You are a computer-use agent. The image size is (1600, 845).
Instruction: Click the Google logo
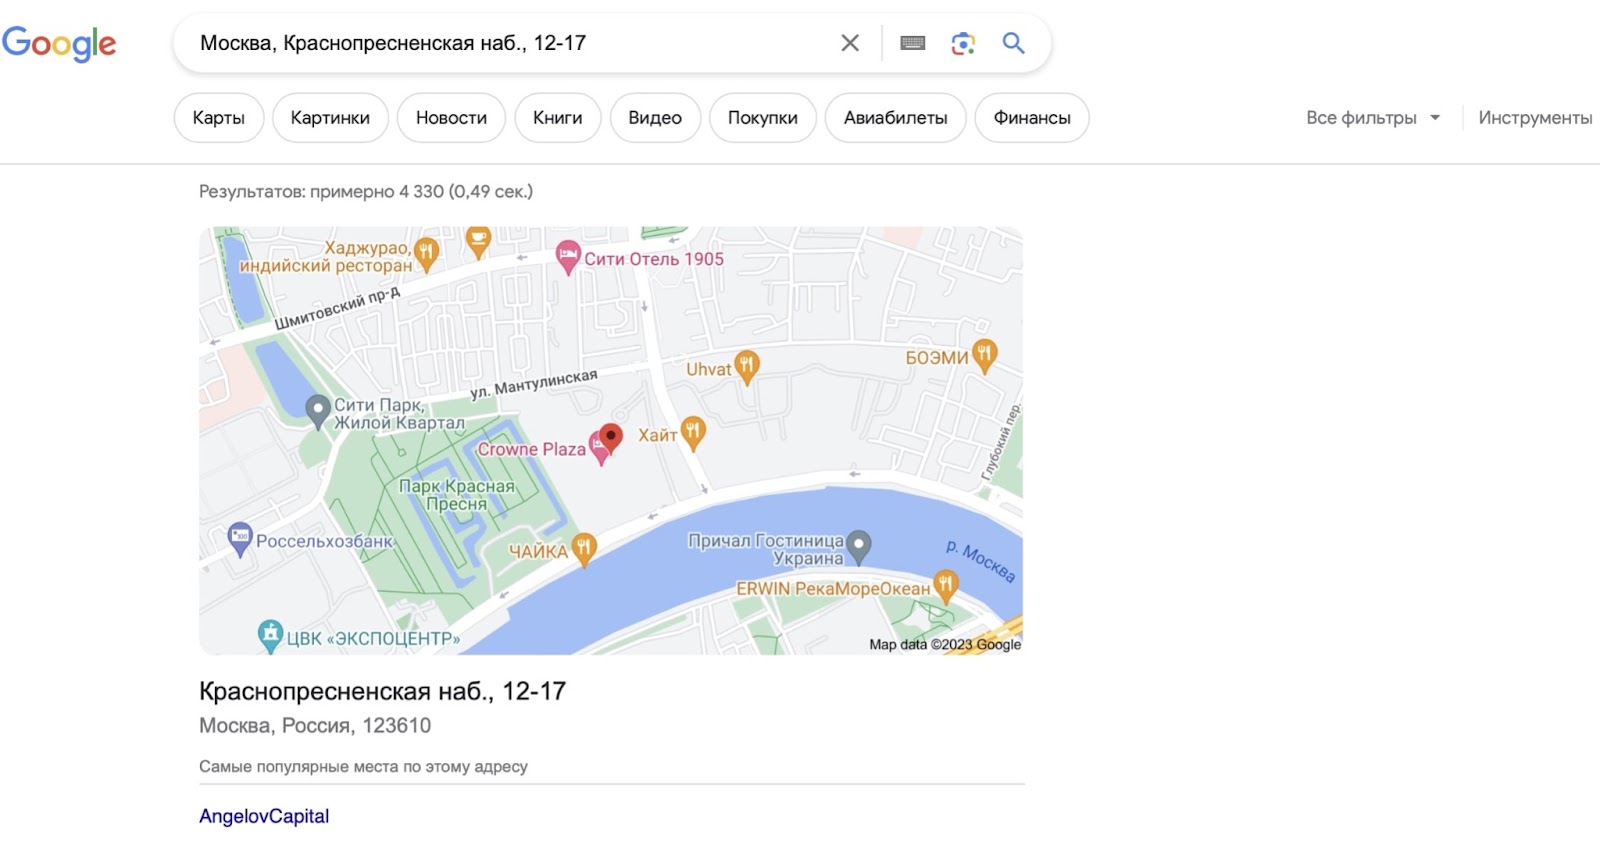[x=59, y=44]
